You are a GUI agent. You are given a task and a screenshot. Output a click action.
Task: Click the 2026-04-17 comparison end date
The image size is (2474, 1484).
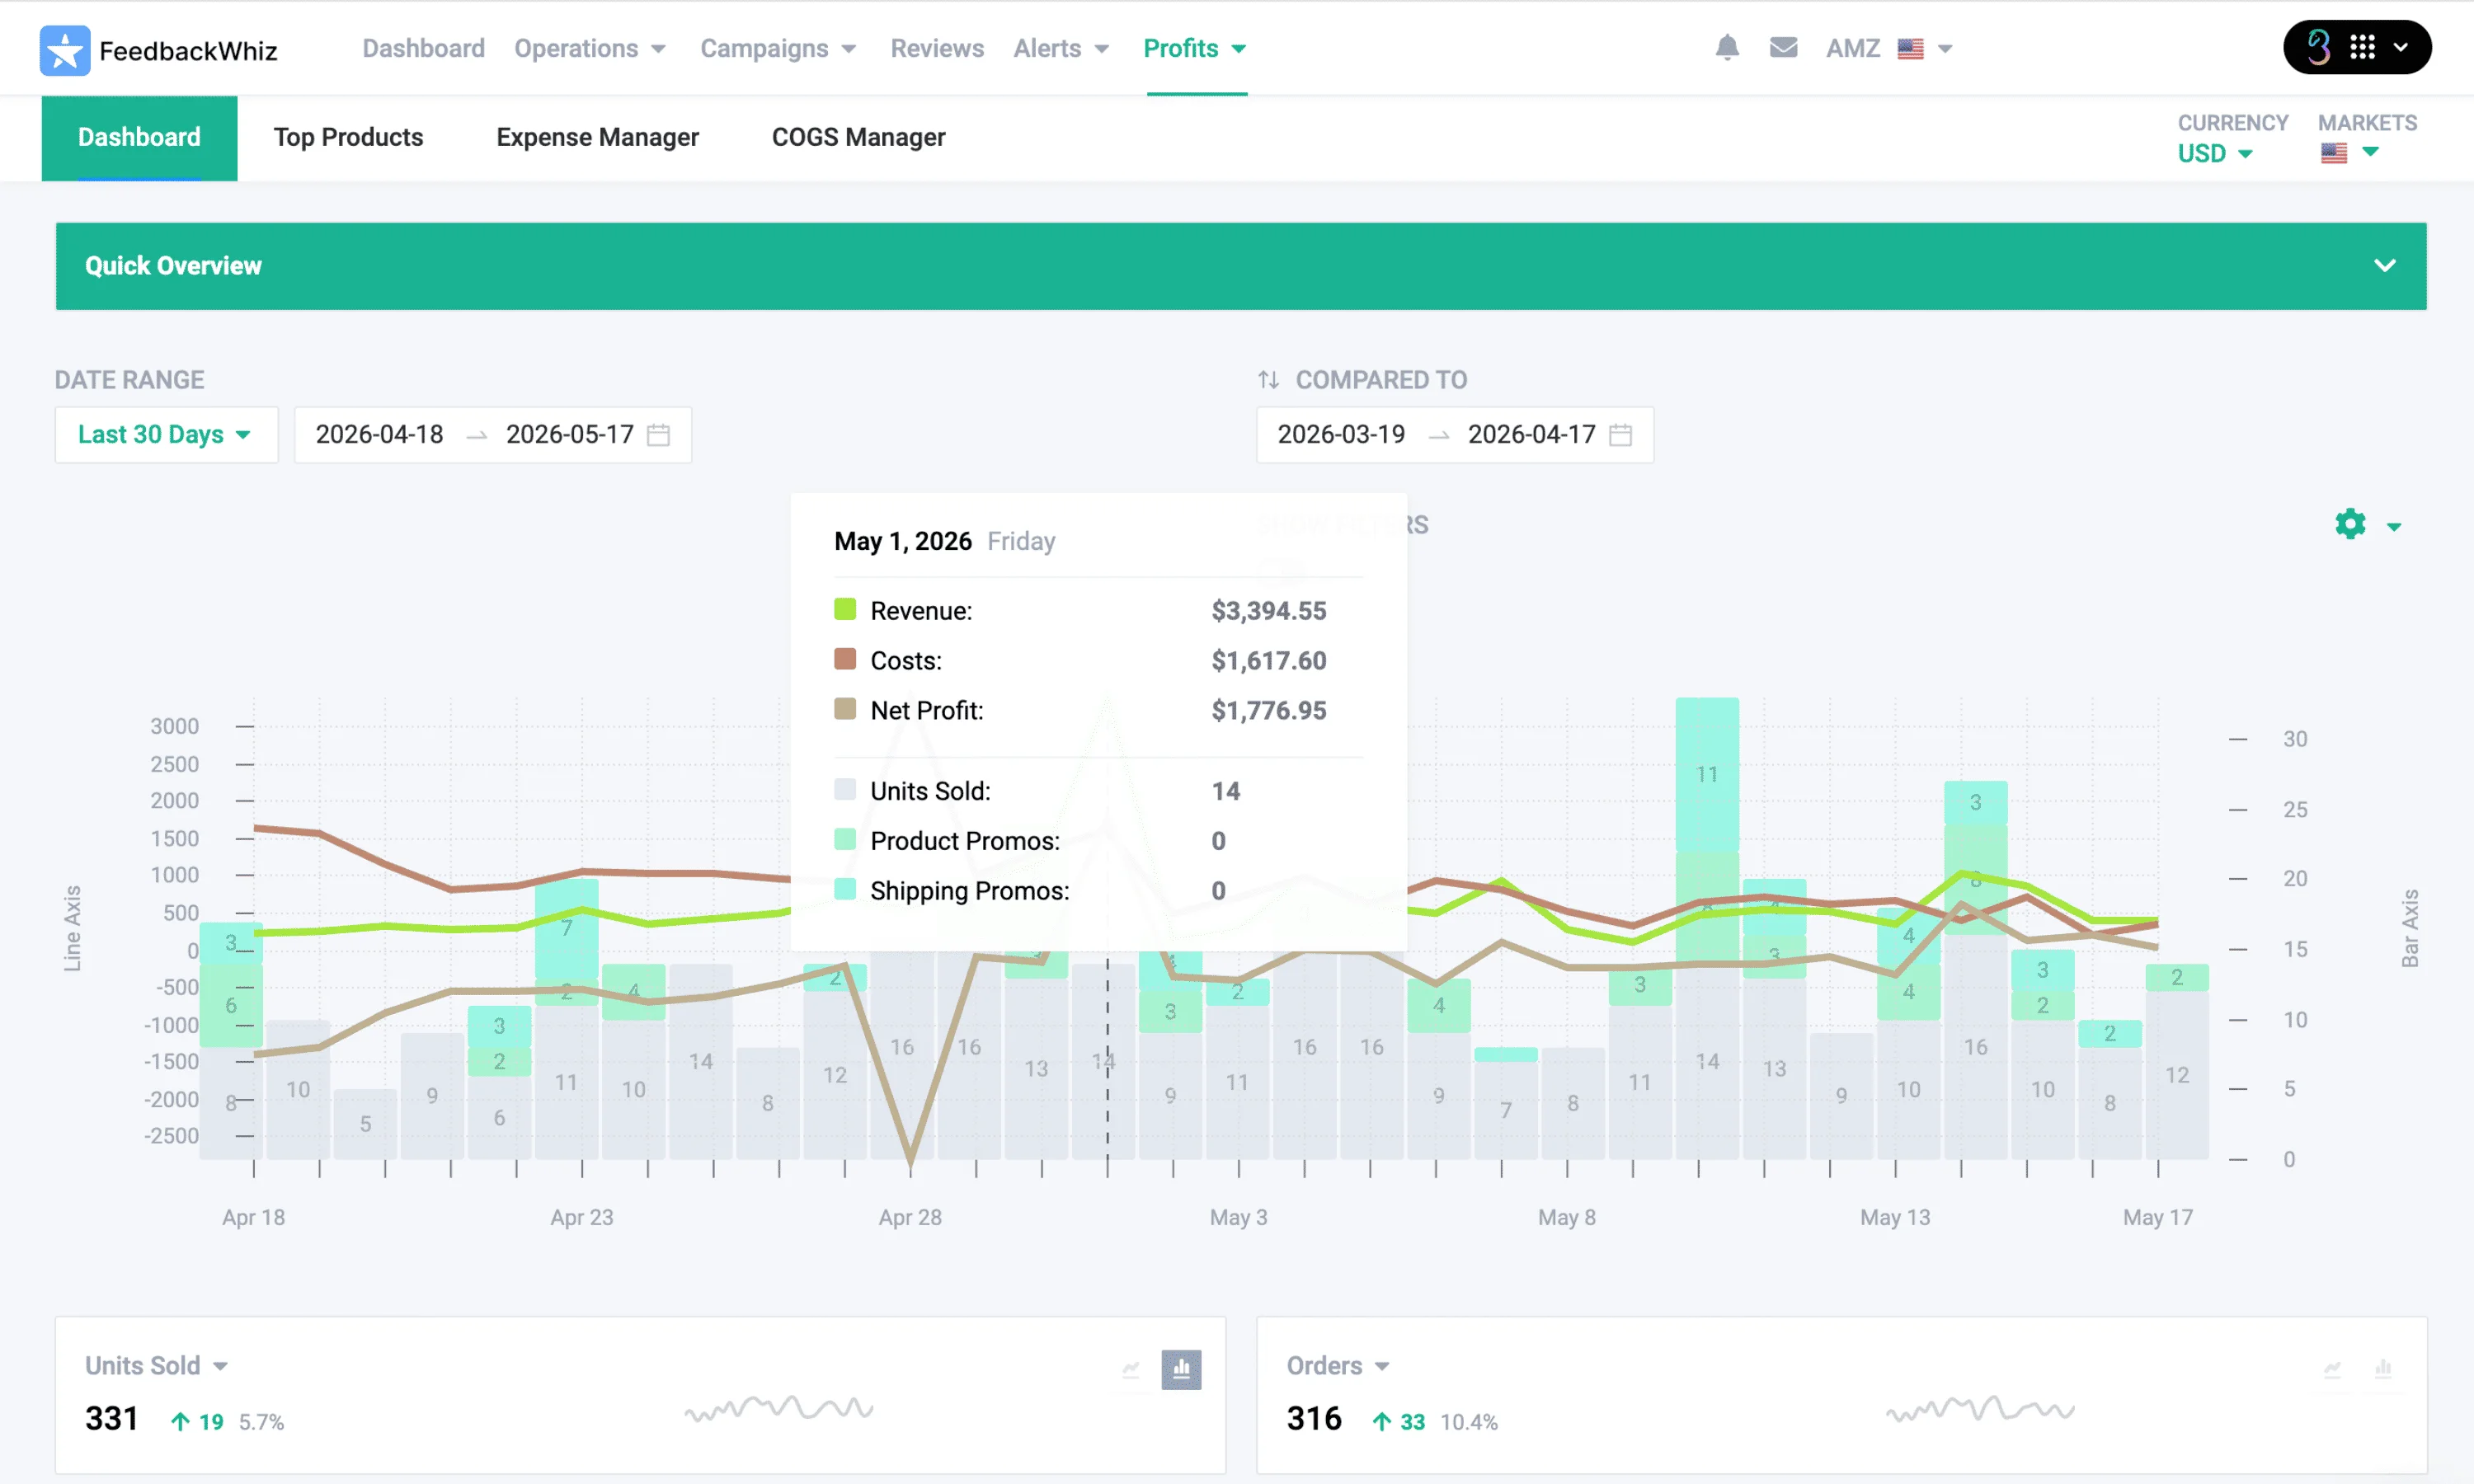[x=1531, y=435]
